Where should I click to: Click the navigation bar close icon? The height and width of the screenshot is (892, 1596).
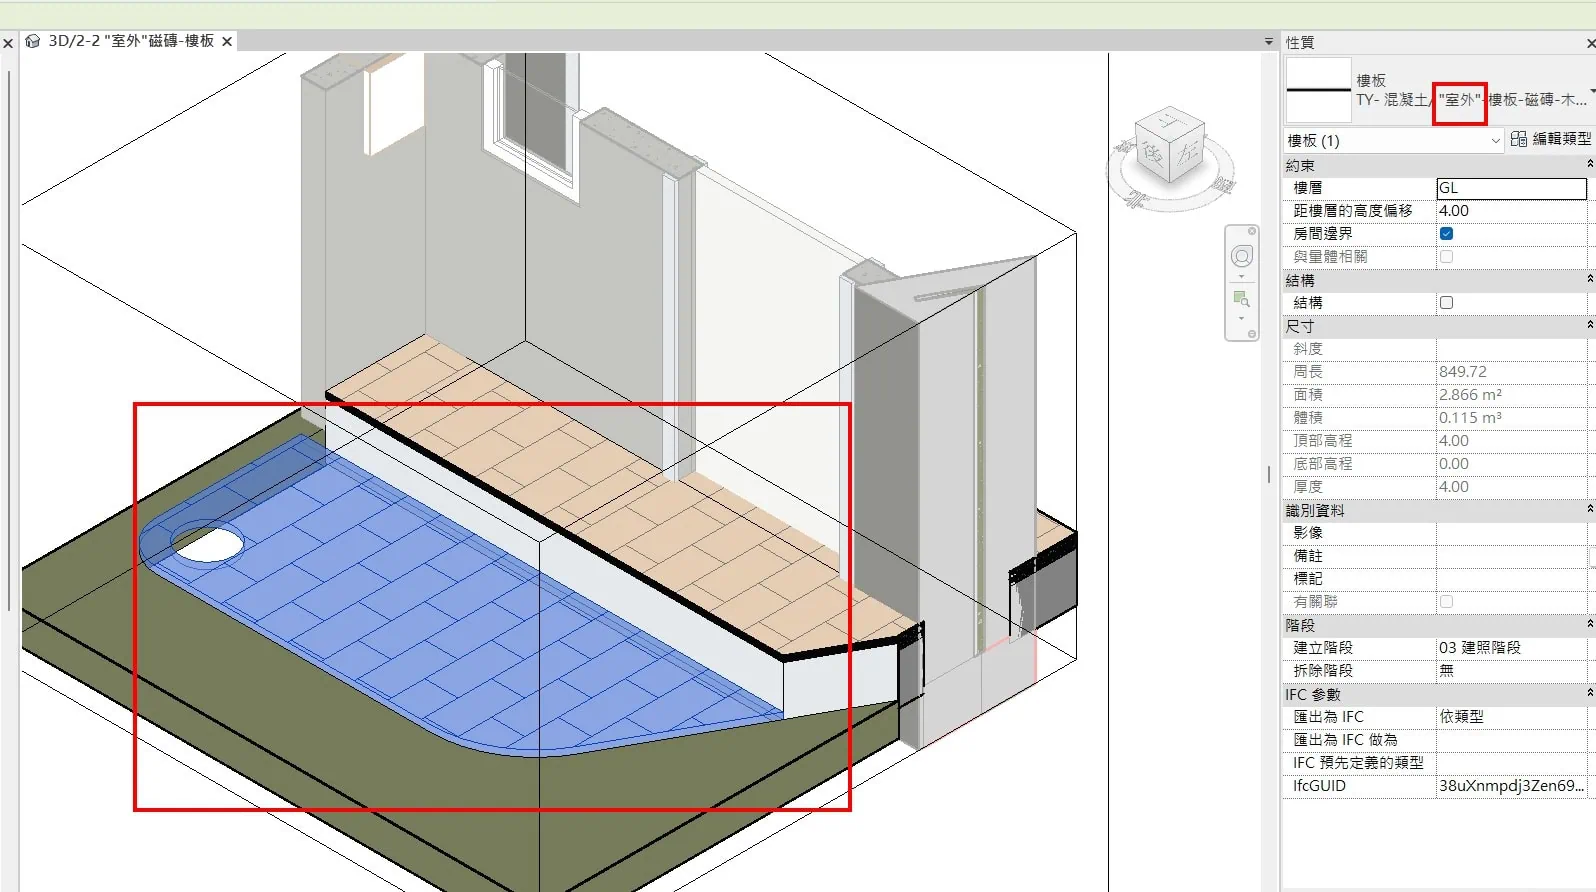(1252, 231)
